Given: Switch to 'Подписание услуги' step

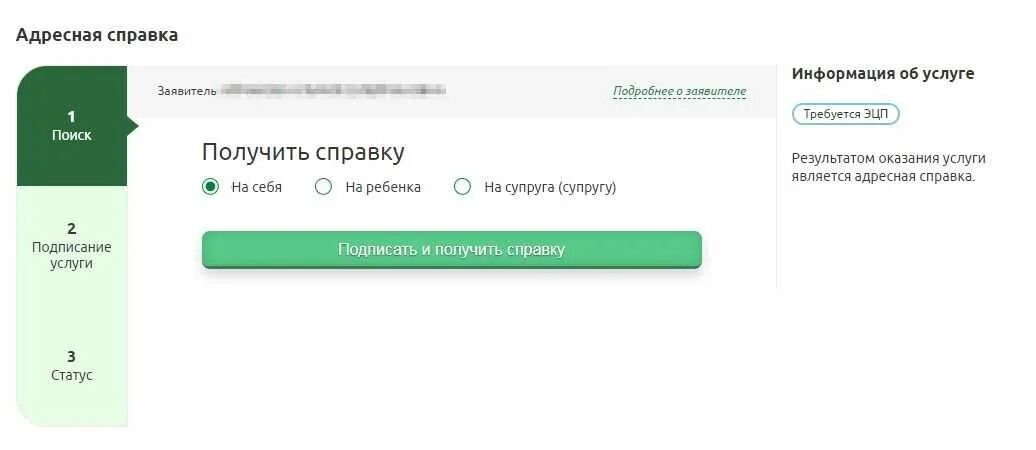Looking at the screenshot, I should tap(72, 246).
